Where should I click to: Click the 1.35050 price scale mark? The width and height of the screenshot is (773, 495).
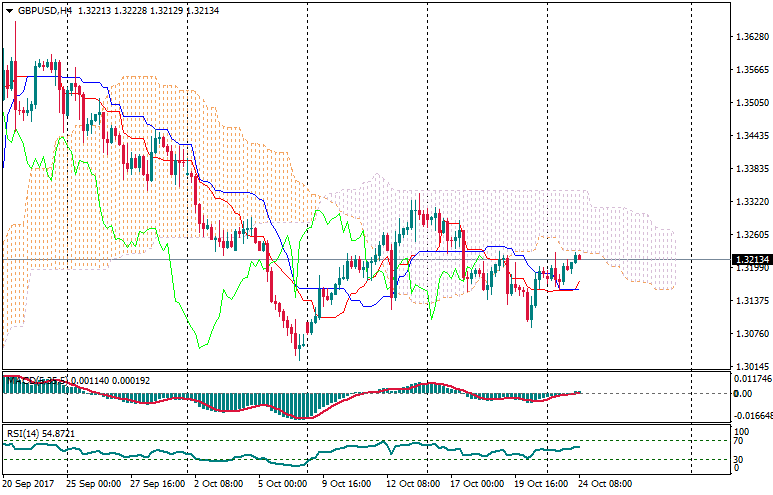[750, 103]
